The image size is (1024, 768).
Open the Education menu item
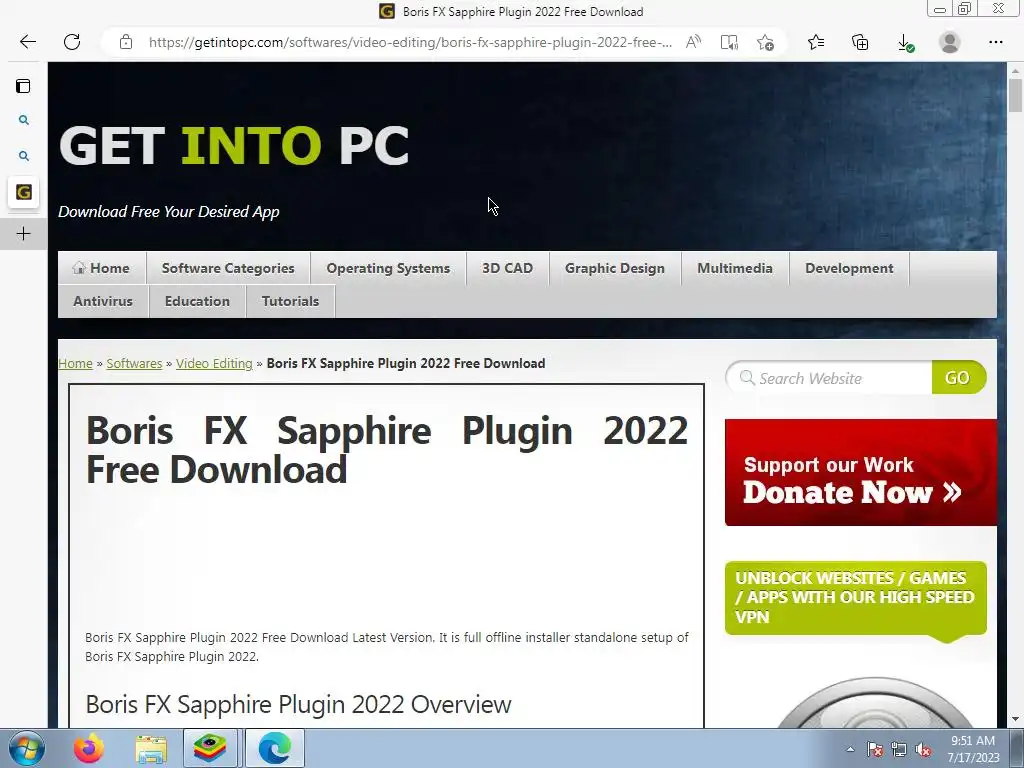click(x=197, y=302)
